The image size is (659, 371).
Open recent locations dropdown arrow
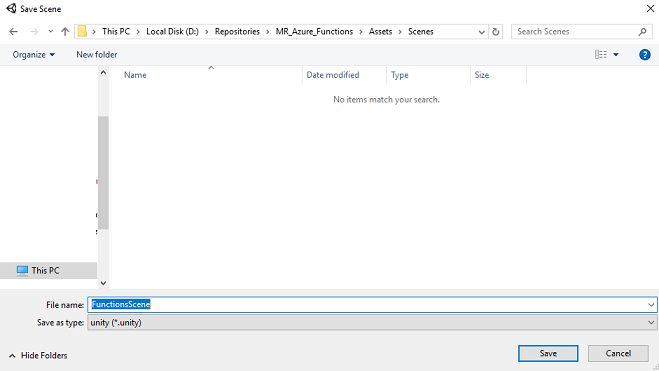click(50, 32)
